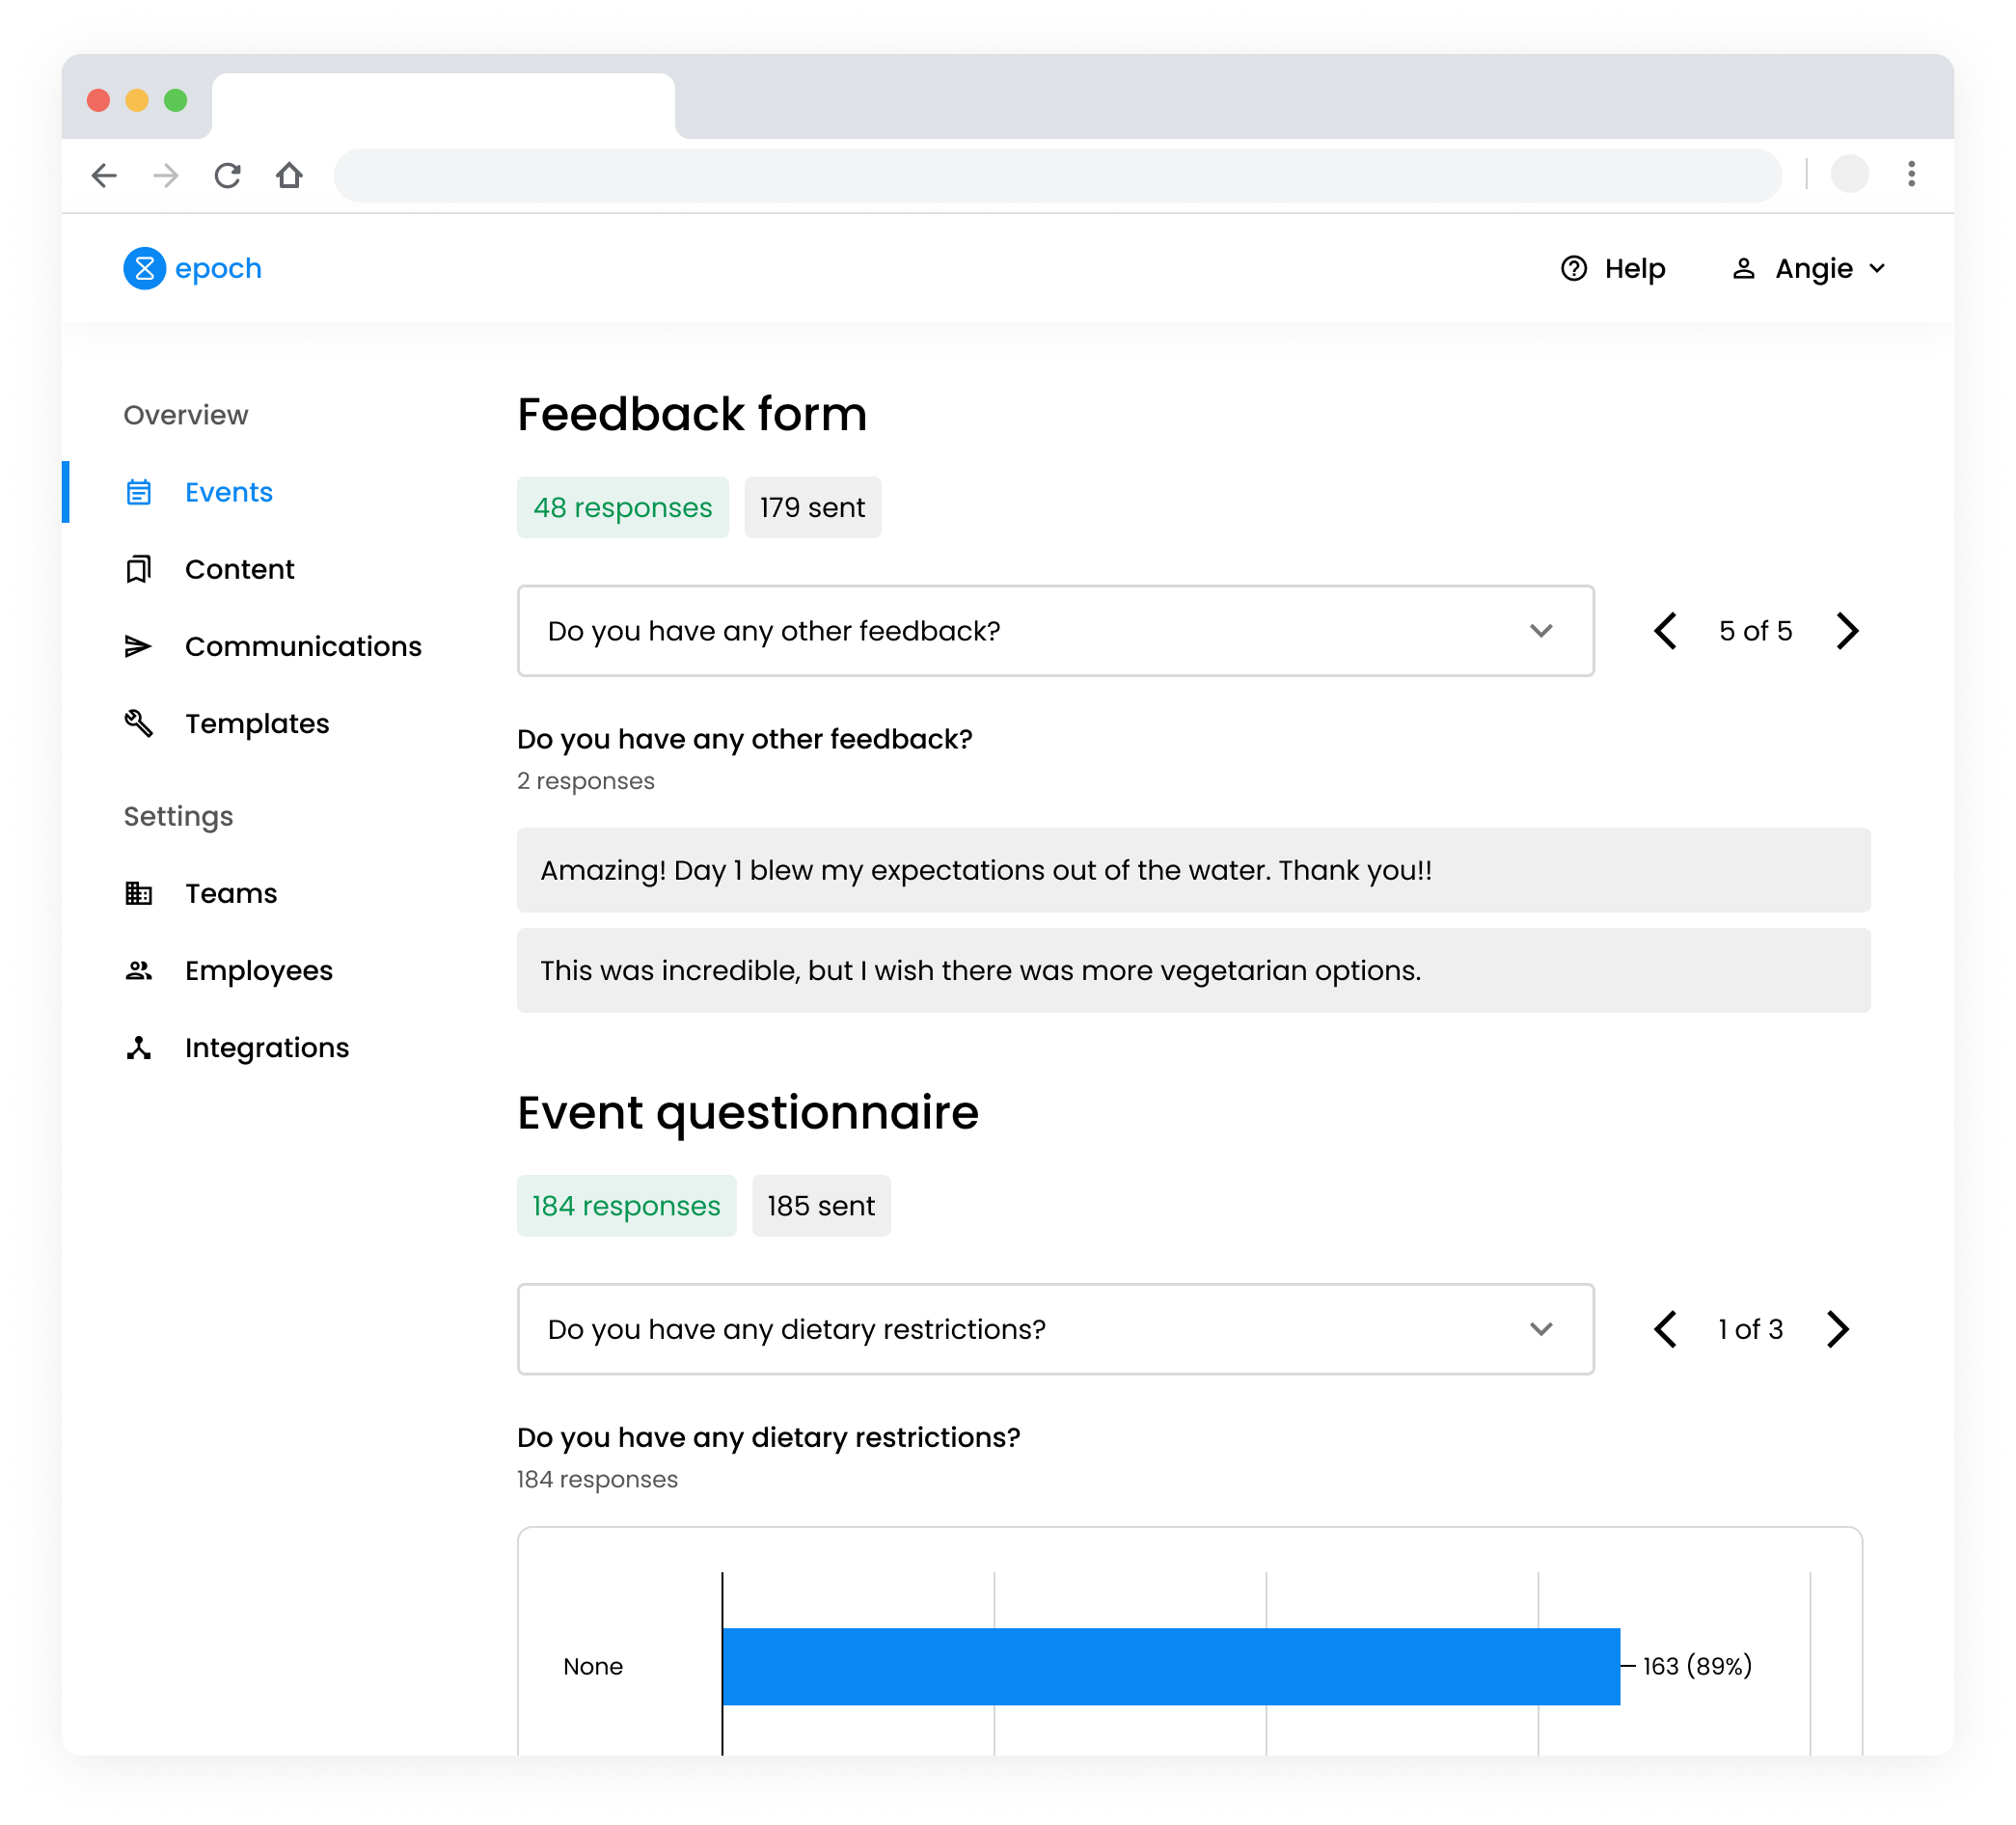Go to browser home page

point(289,176)
